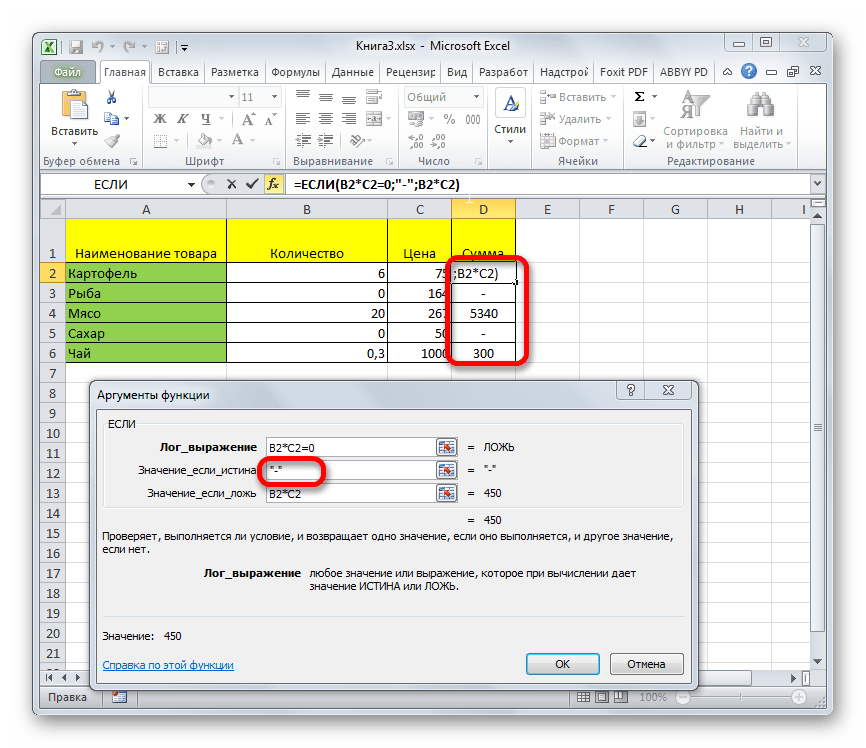Select cell D4 containing 5340
866x748 pixels.
coord(483,314)
